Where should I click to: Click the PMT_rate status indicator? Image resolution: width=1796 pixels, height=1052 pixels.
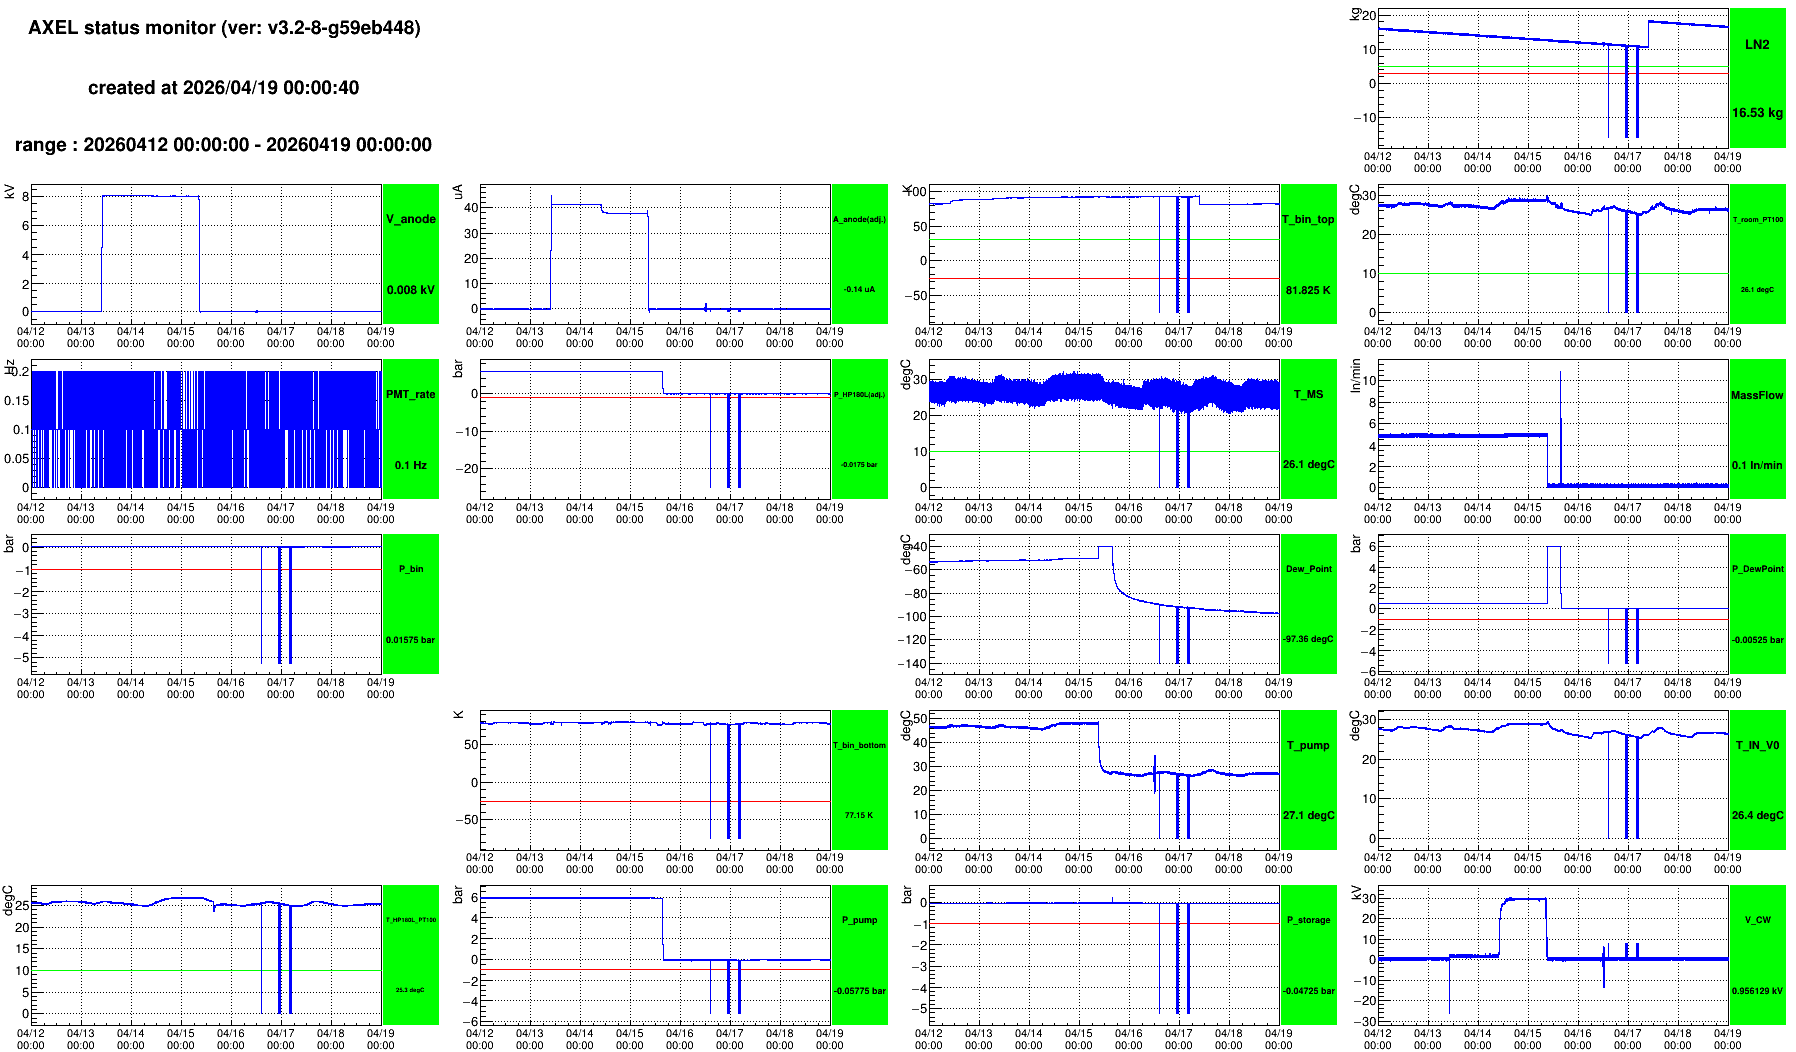tap(410, 429)
